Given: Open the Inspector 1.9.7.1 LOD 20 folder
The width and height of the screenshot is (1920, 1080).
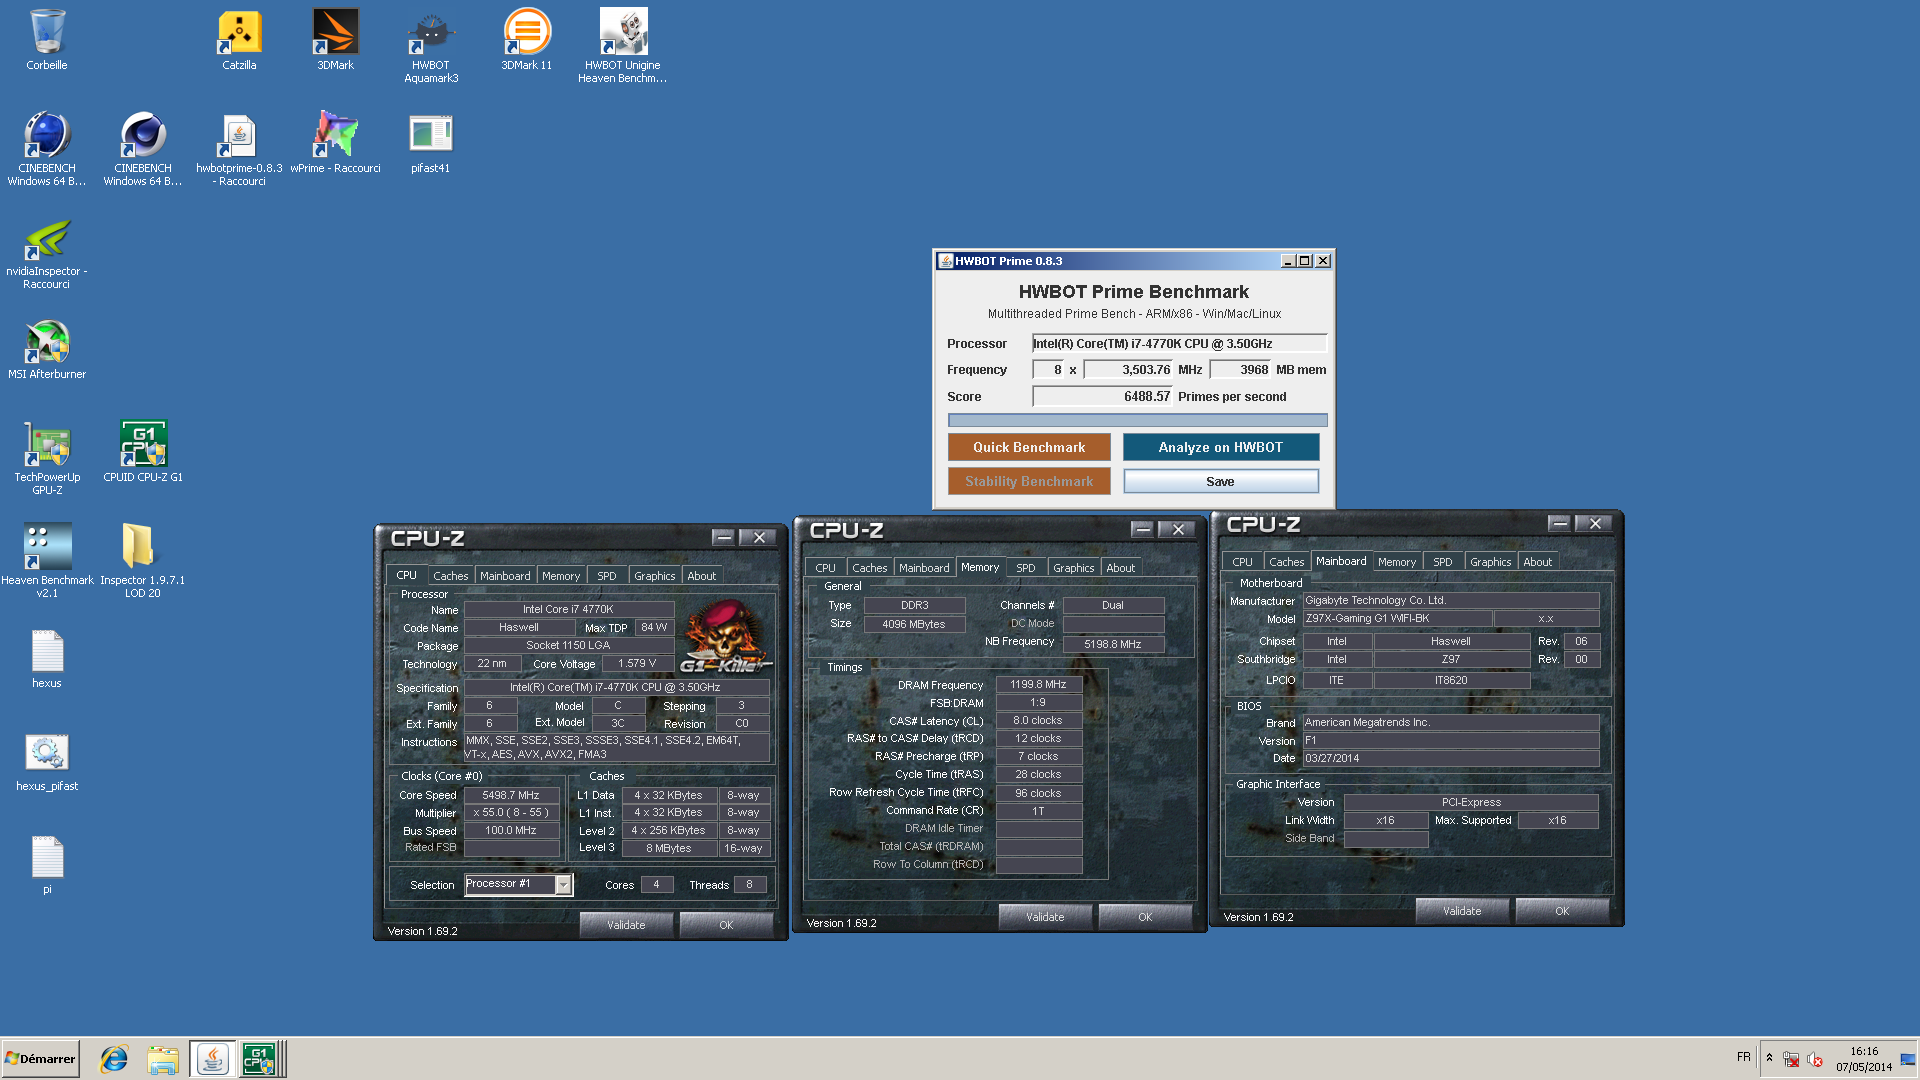Looking at the screenshot, I should click(143, 561).
